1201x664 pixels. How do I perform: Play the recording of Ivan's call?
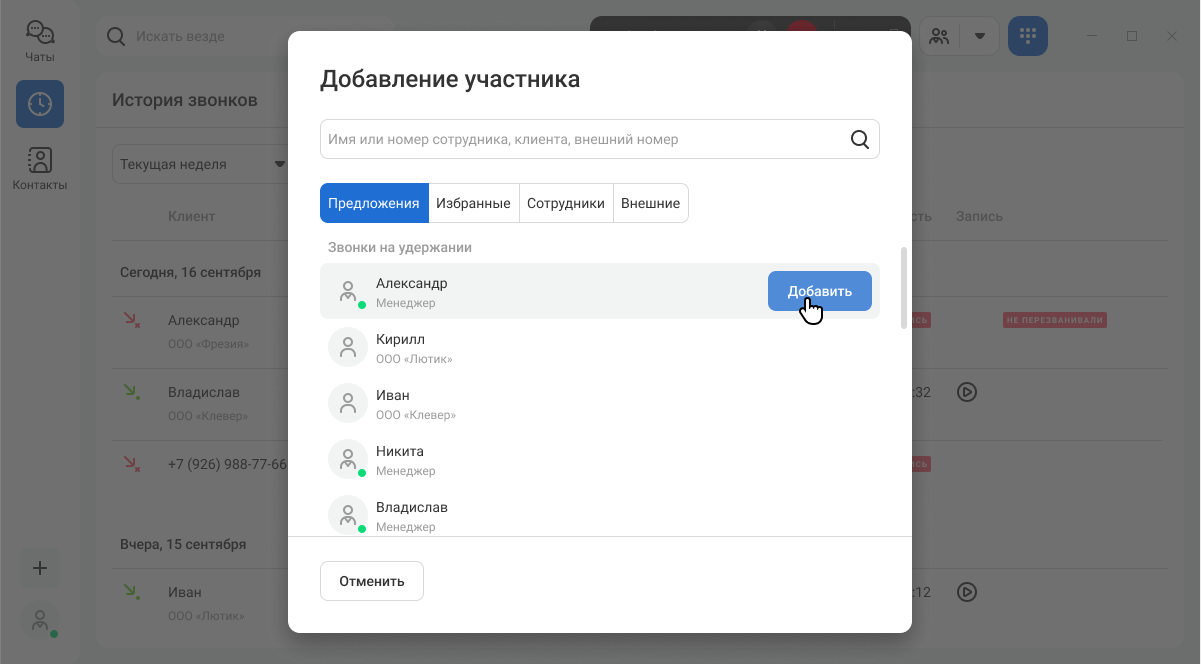966,592
